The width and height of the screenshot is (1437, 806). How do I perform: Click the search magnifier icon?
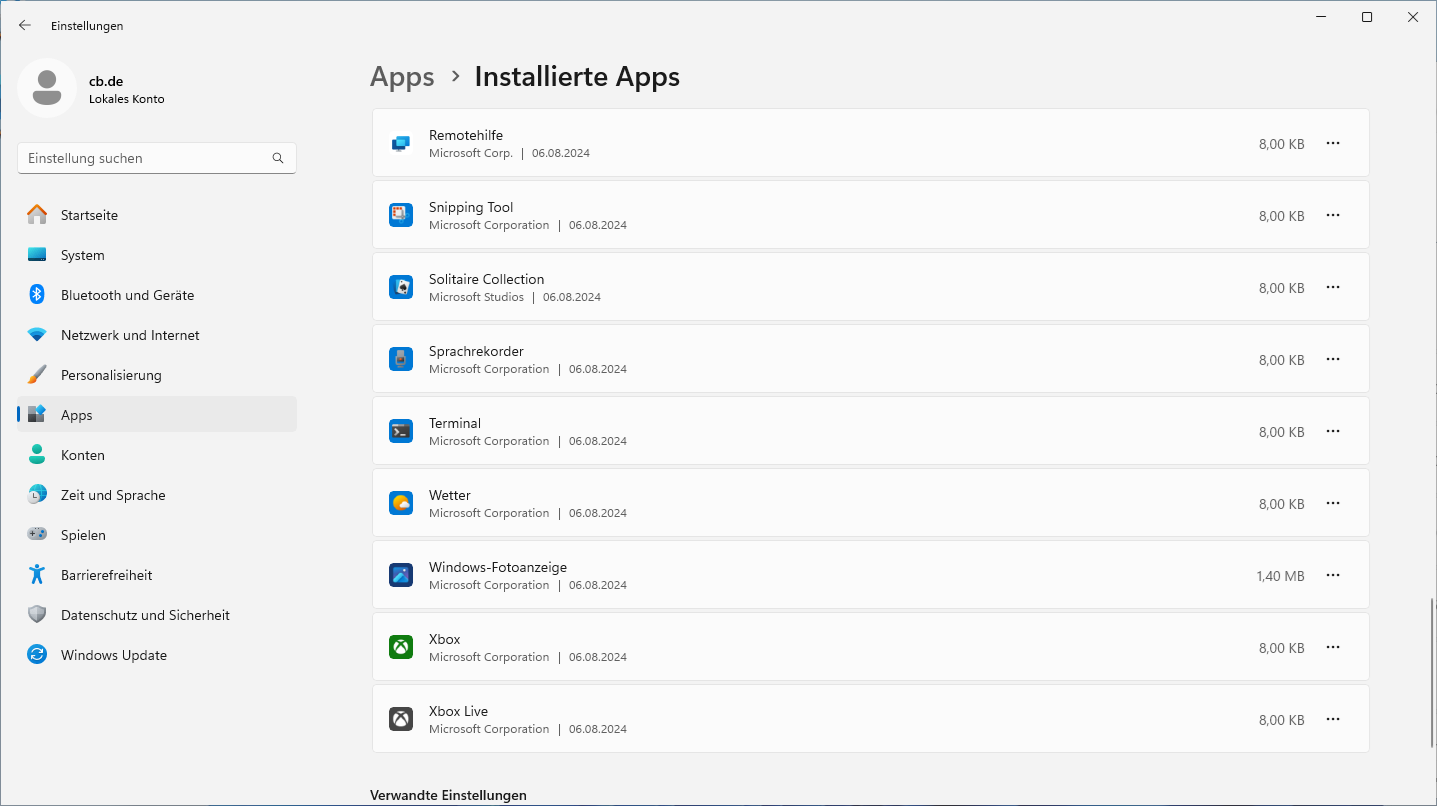coord(278,158)
